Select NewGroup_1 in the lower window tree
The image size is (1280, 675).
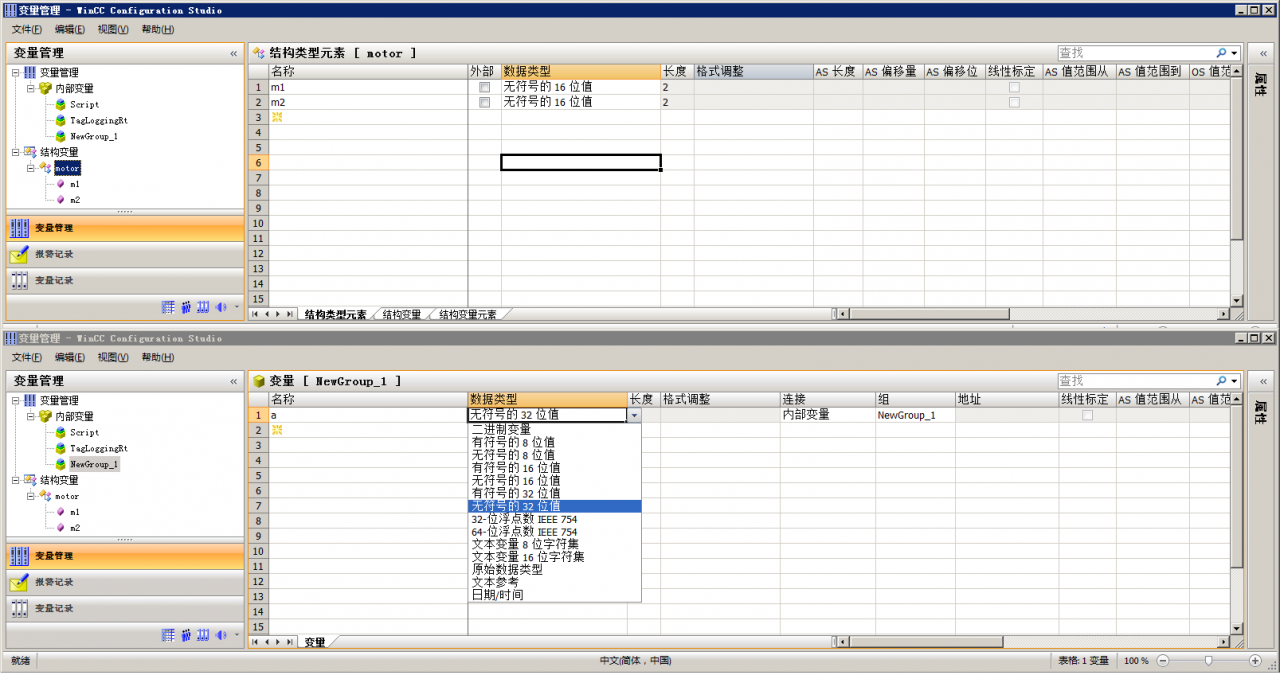click(x=94, y=464)
